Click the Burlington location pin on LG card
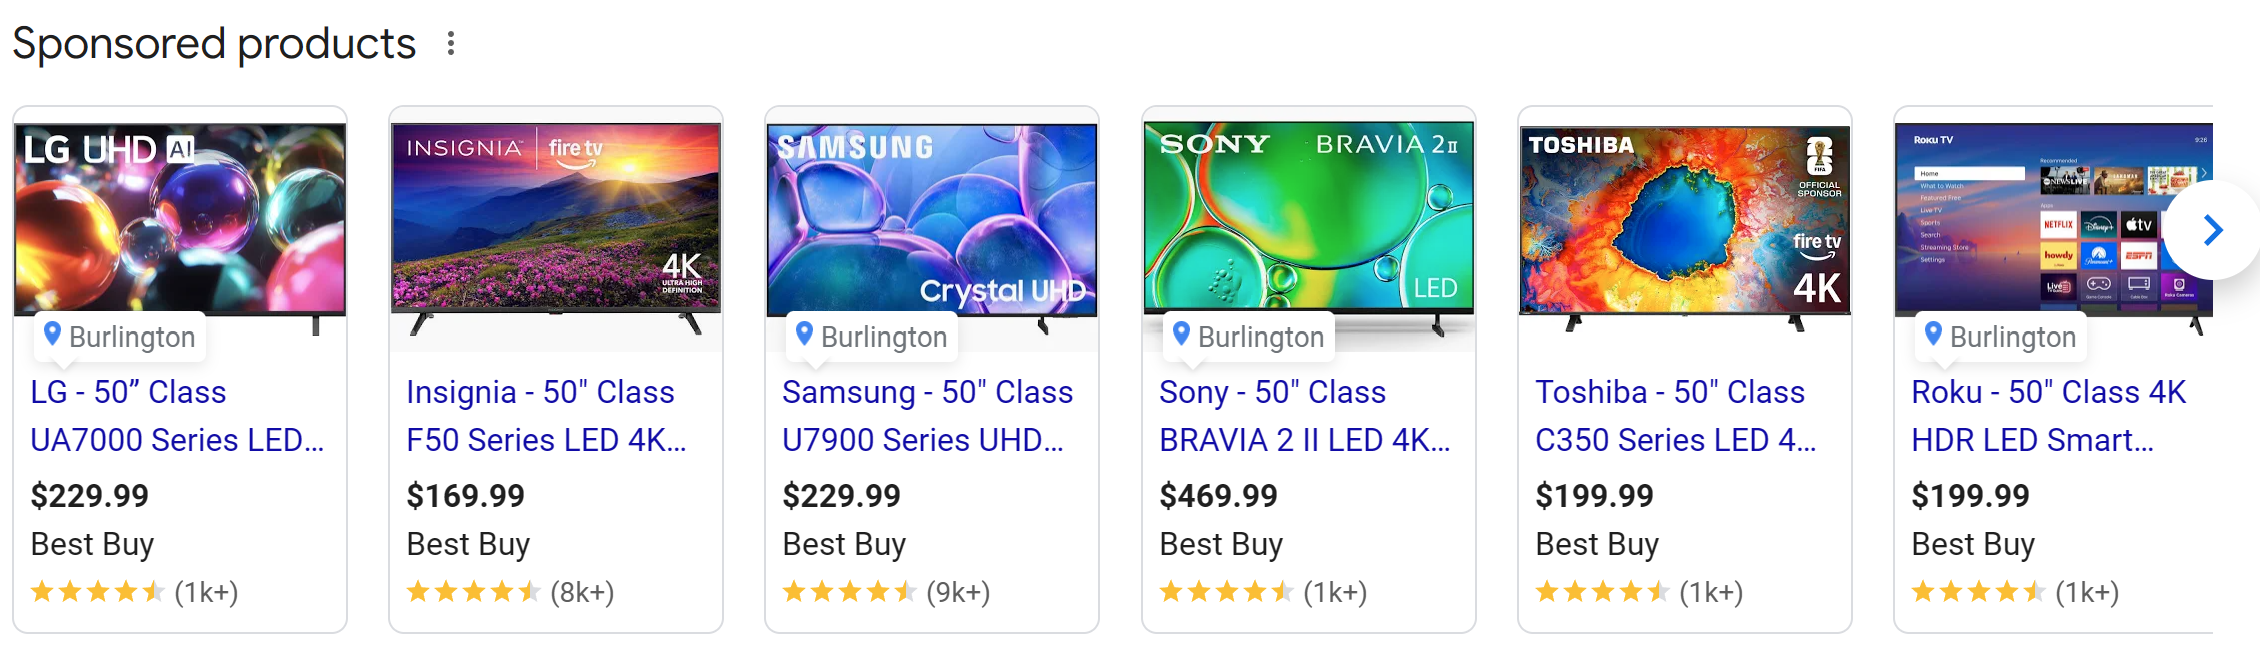The width and height of the screenshot is (2260, 664). (53, 334)
